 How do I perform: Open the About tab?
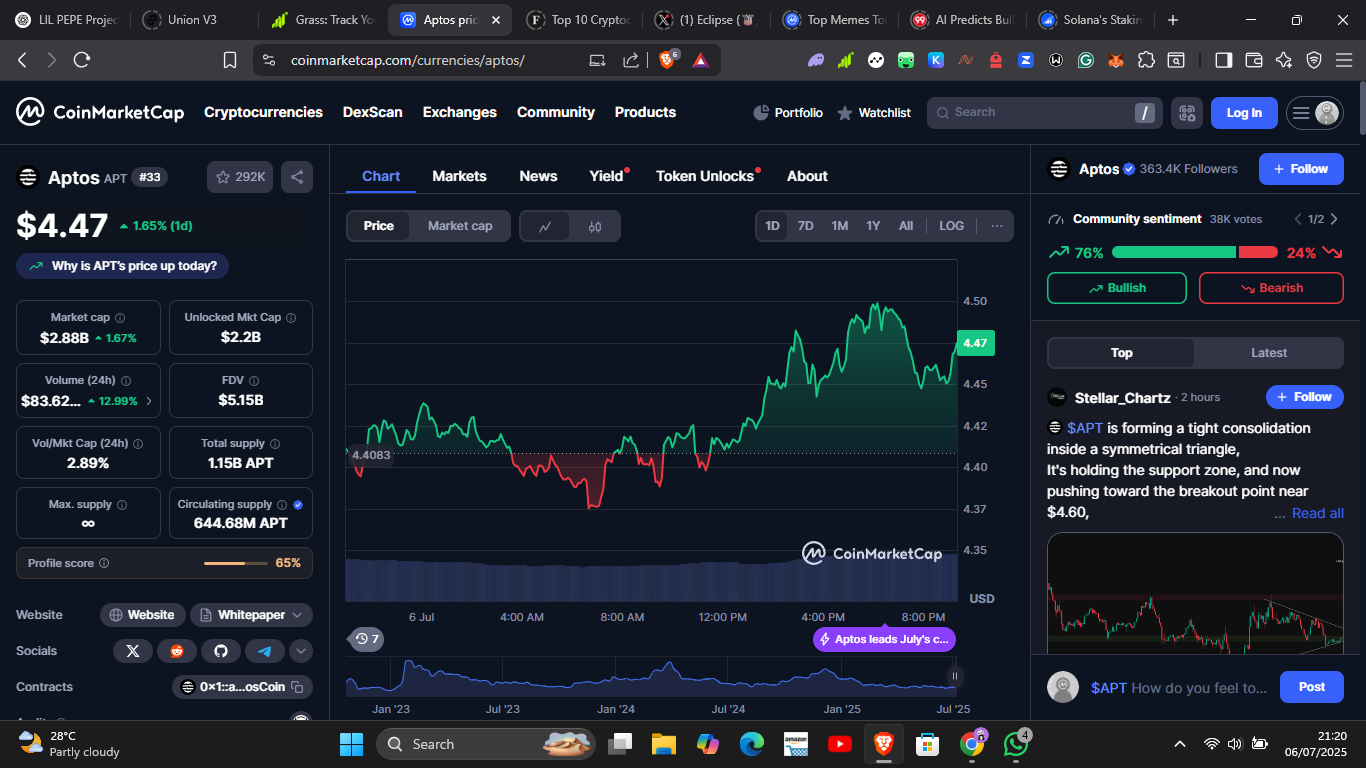(x=807, y=176)
